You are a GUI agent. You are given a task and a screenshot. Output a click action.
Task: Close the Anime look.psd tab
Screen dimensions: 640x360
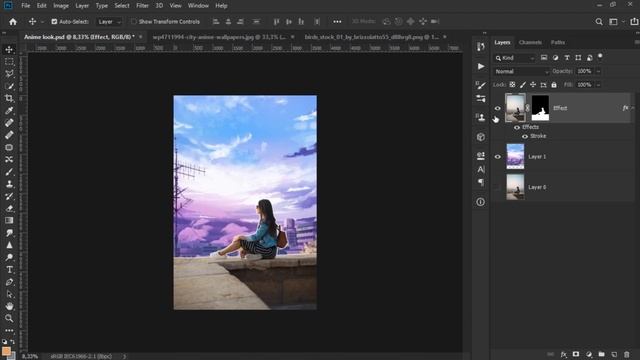click(140, 37)
